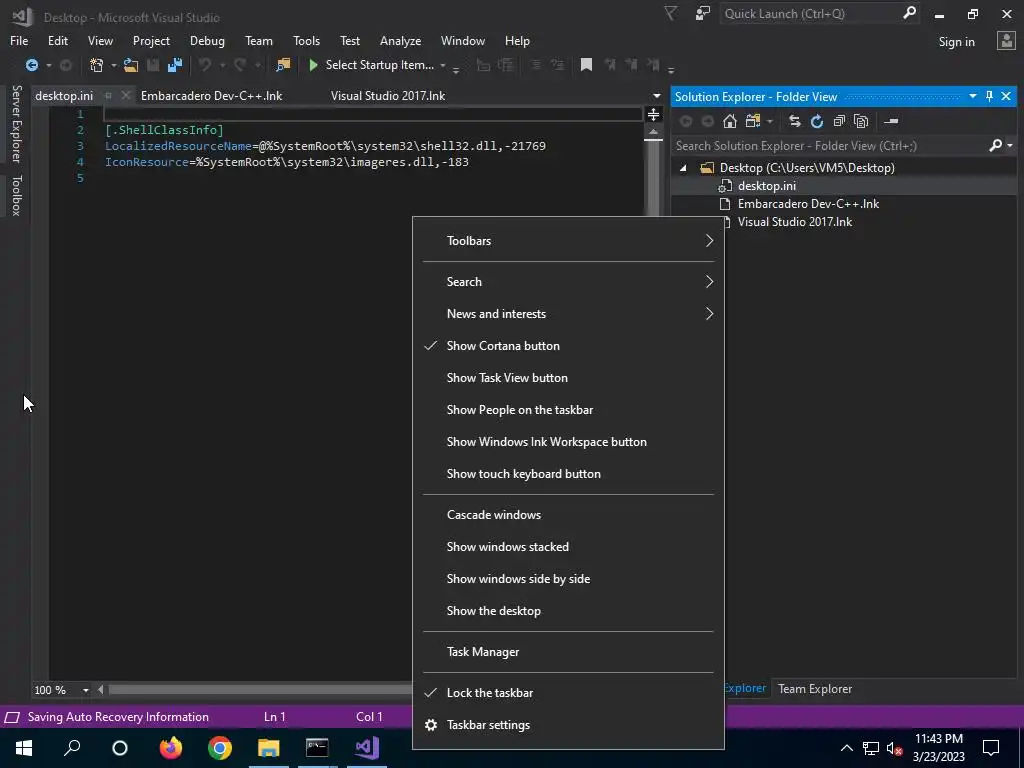Open the document tabs overflow dropdown
Image resolution: width=1024 pixels, height=768 pixels.
pyautogui.click(x=656, y=96)
